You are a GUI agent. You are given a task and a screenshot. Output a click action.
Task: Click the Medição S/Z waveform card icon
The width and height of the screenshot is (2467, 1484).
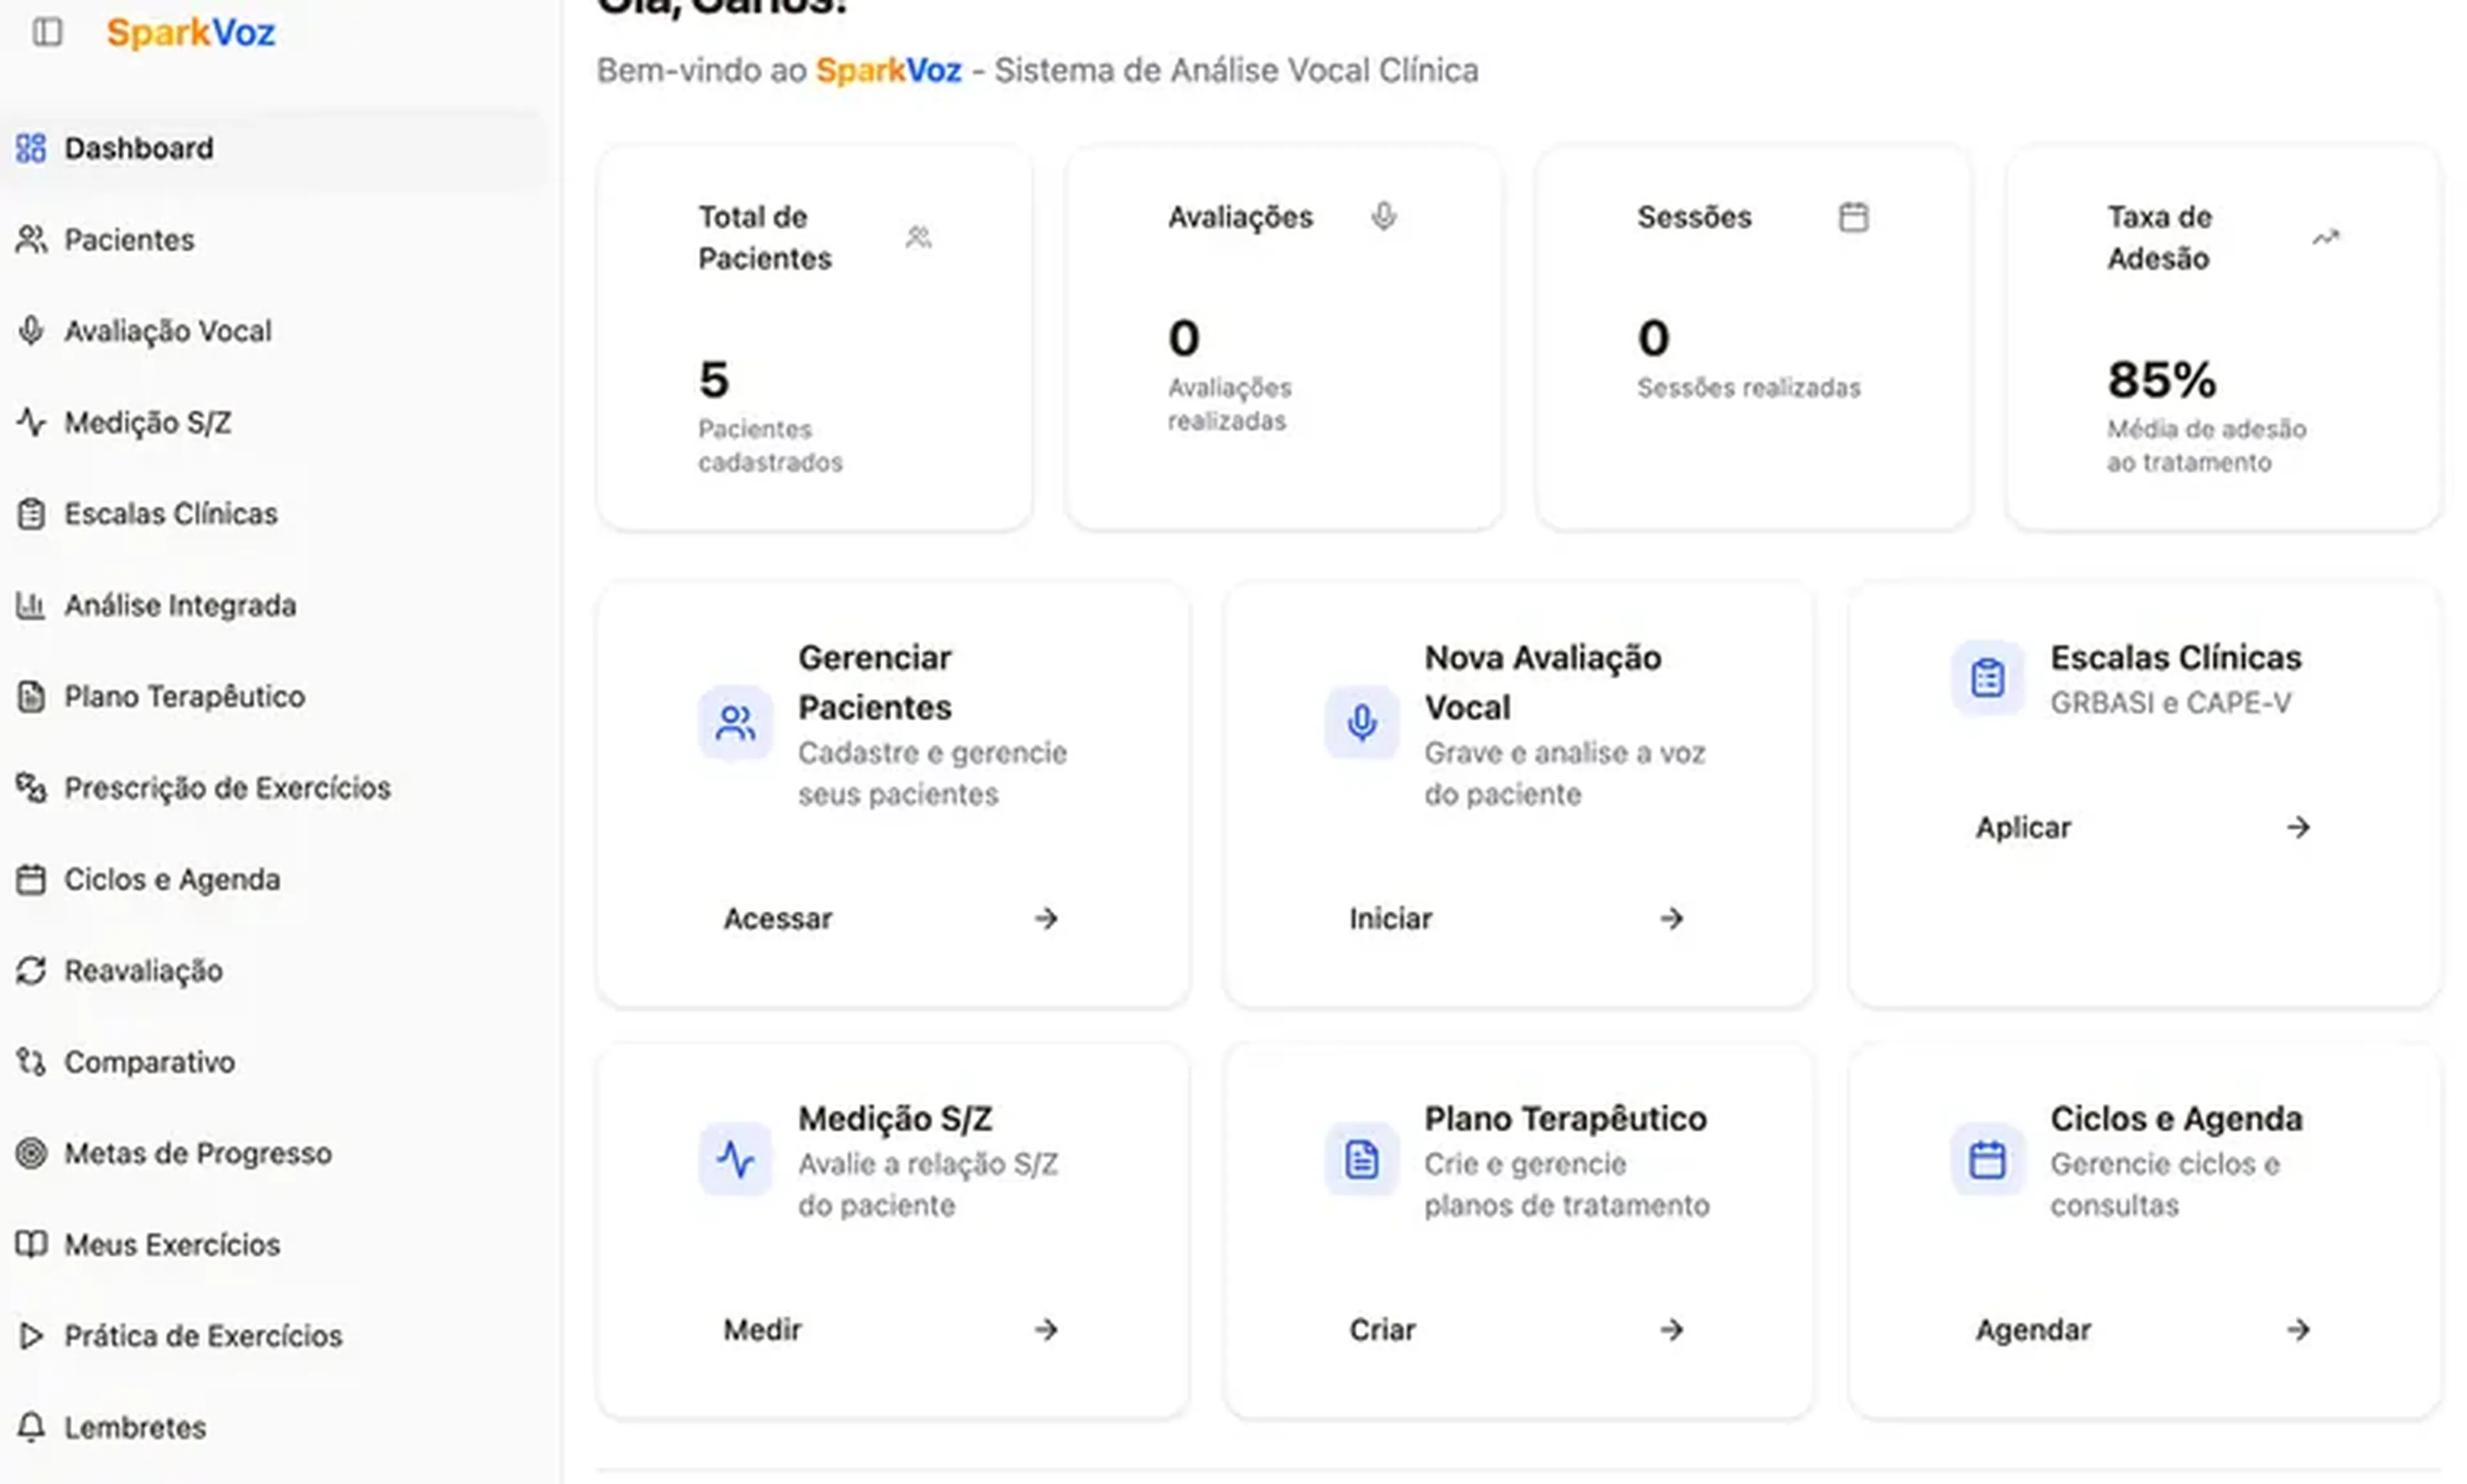pyautogui.click(x=735, y=1160)
